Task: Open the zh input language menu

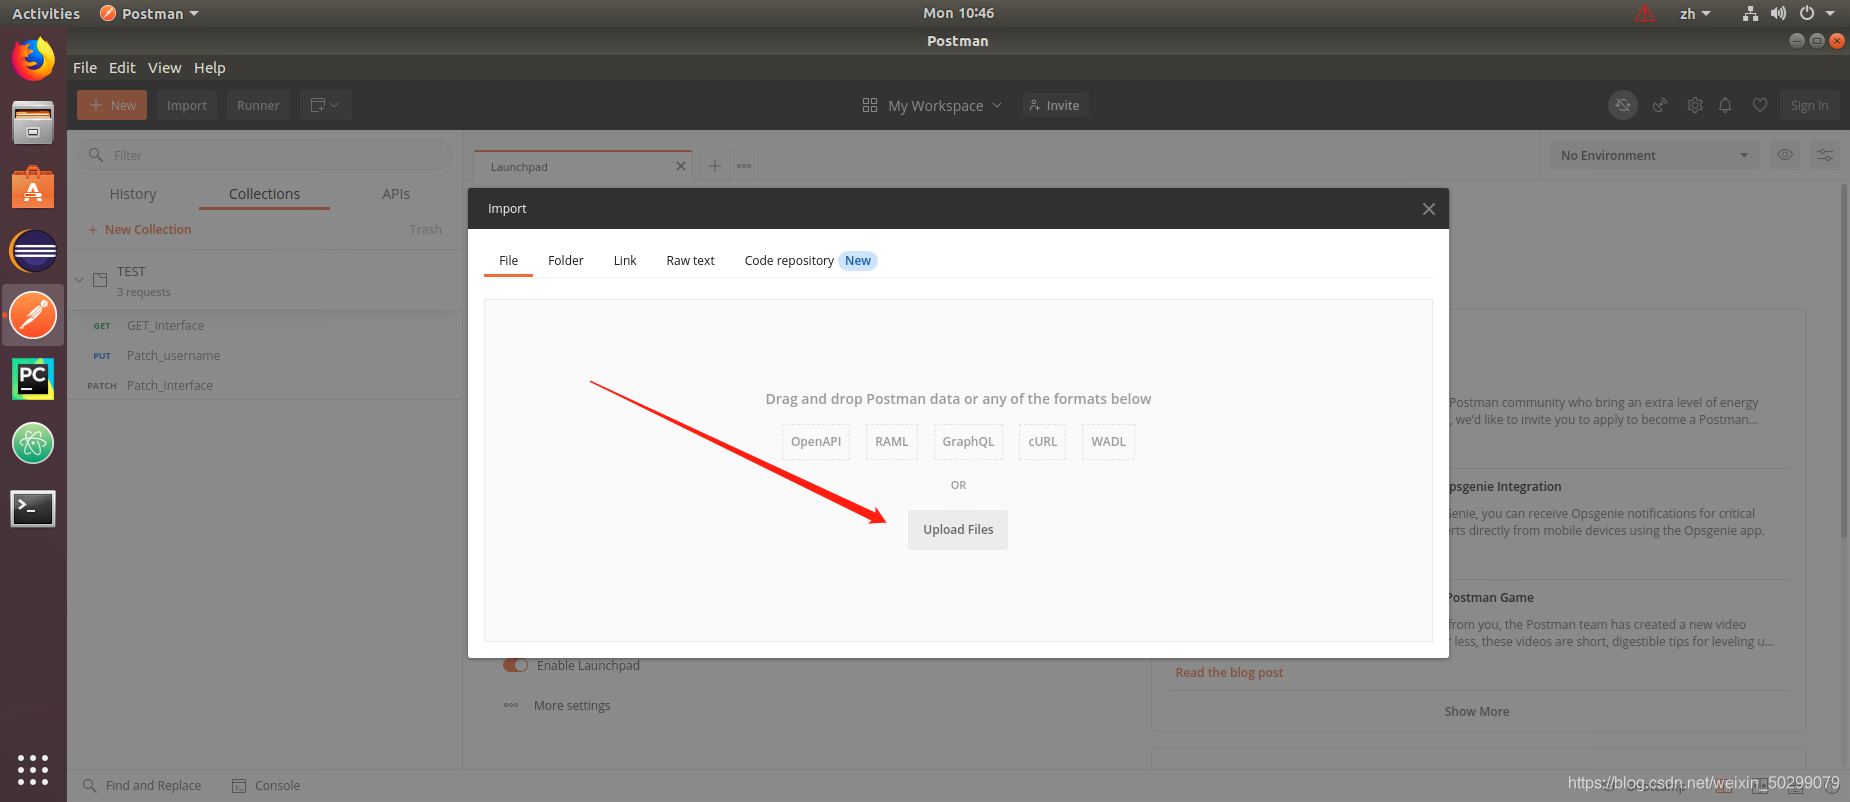Action: coord(1695,13)
